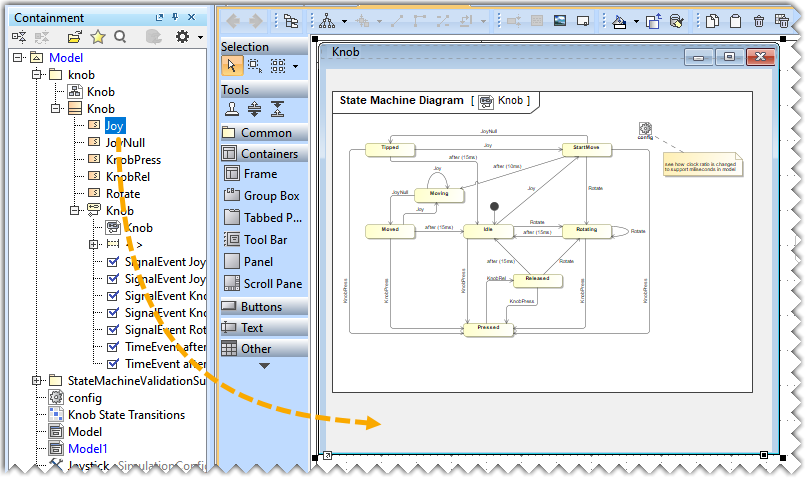
Task: Collapse the knob package tree node
Action: [x=37, y=75]
